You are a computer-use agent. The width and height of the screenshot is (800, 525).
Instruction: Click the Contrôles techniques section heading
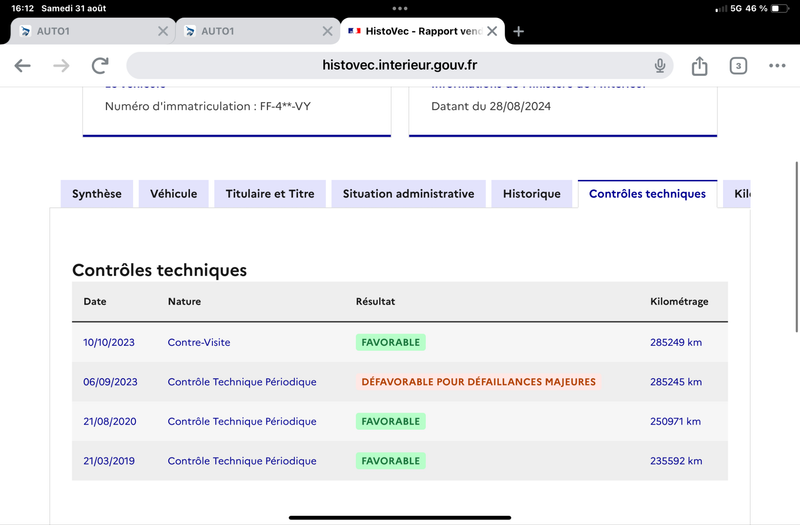[x=159, y=270]
